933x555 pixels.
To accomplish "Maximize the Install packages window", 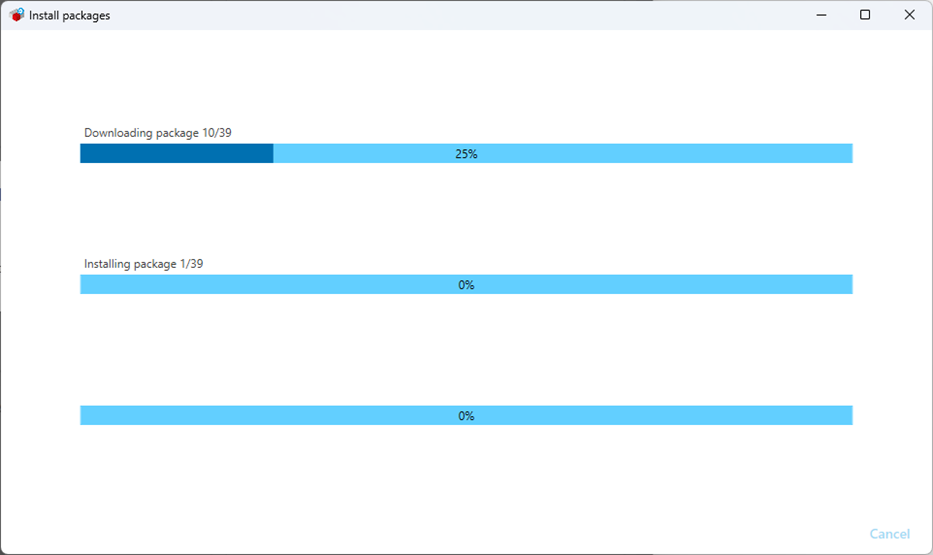I will (x=865, y=15).
